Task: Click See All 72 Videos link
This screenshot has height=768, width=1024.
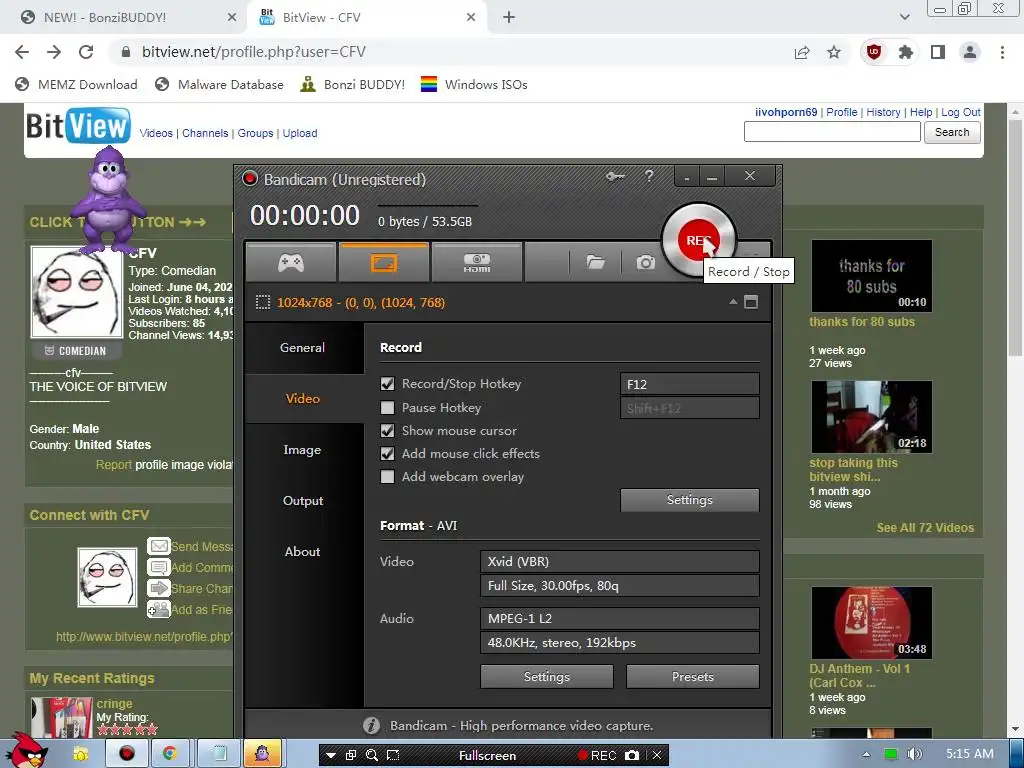Action: click(x=925, y=528)
